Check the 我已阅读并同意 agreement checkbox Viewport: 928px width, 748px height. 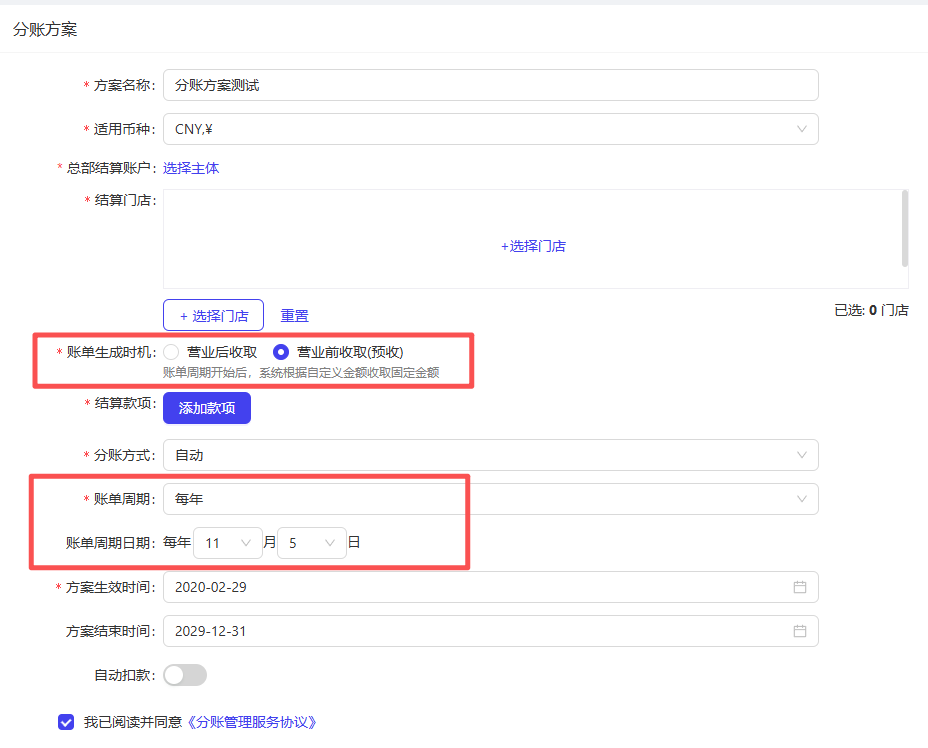(x=66, y=721)
